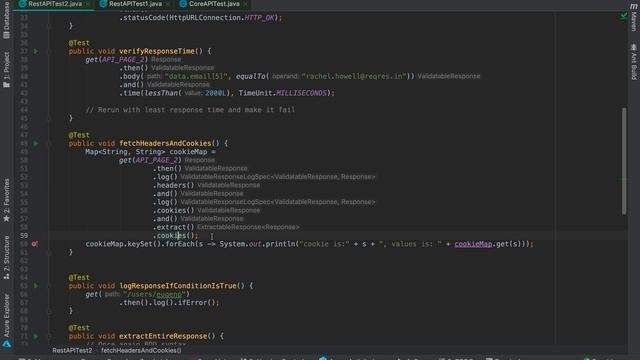Click fetchHeadersAndCookies() in the breadcrumb bar
The image size is (640, 360).
coord(141,350)
